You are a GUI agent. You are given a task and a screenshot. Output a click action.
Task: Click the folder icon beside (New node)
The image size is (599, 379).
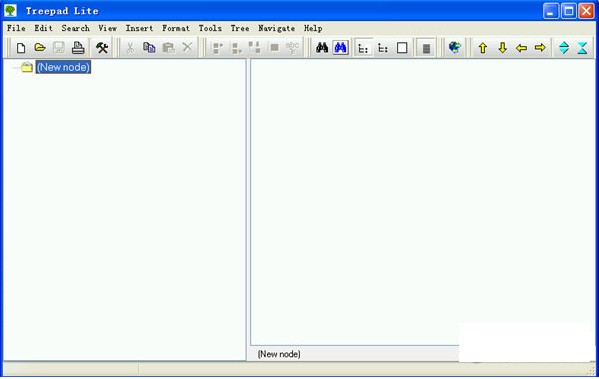[27, 67]
